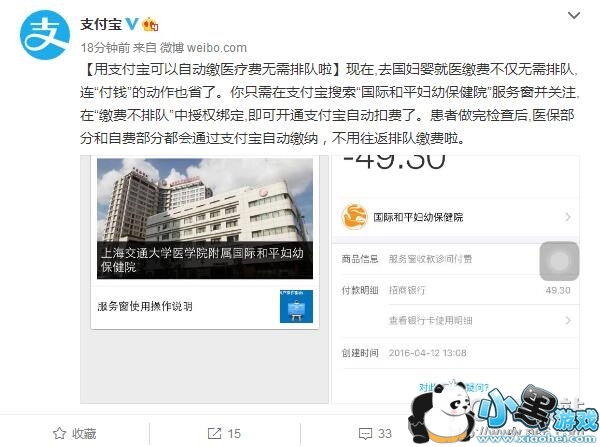600x447 pixels.
Task: Open the repost icon showing 15
Action: coord(214,434)
